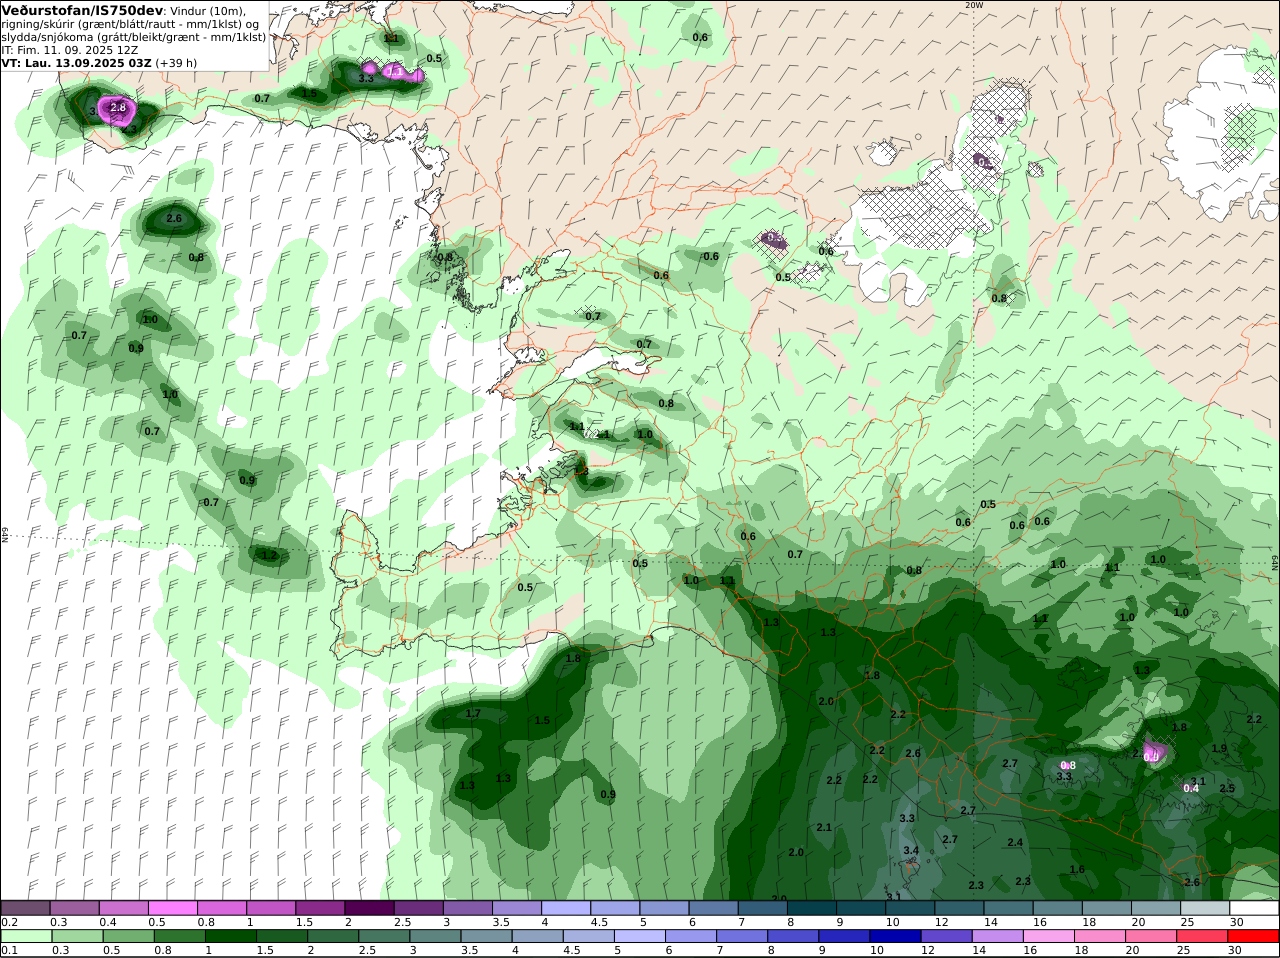Select the light periwinkle snow swatch at 4
Screen dimensions: 1280x958
pyautogui.click(x=566, y=908)
